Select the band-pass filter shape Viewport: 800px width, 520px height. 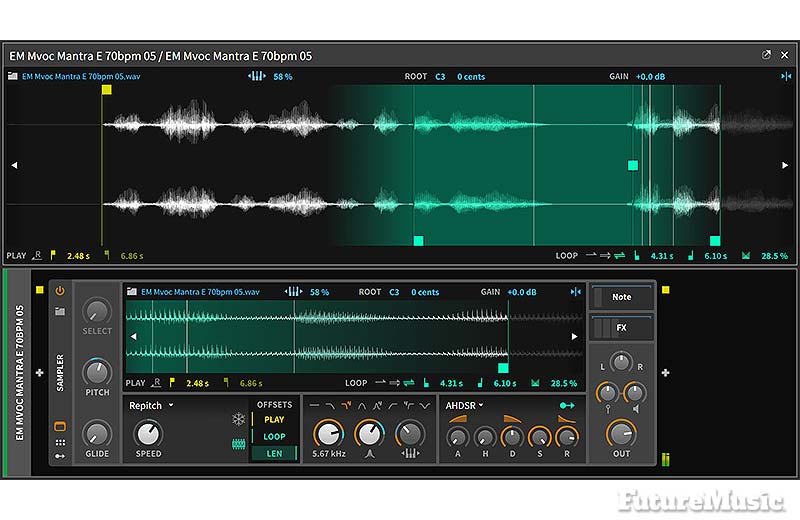[362, 406]
